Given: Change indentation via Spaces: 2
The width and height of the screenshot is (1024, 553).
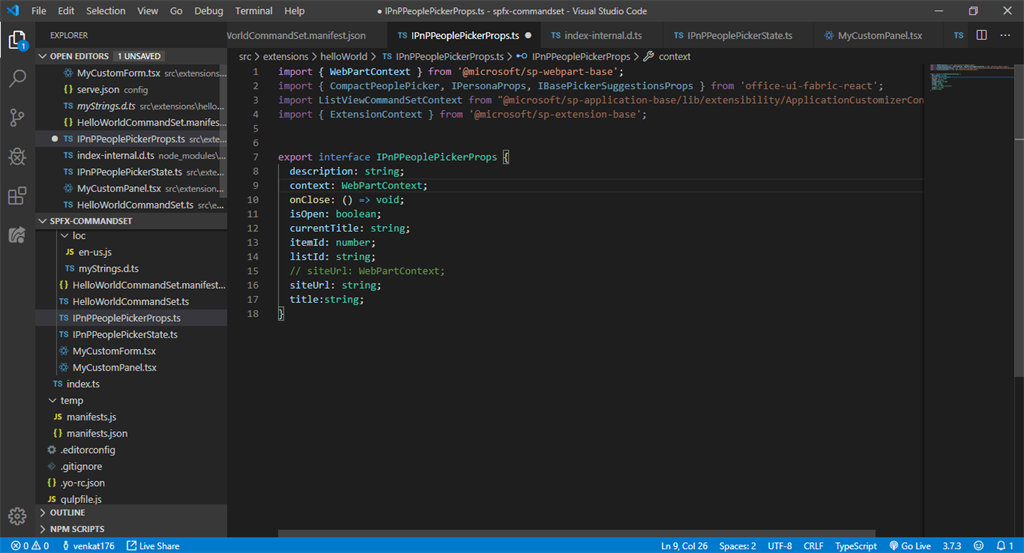Looking at the screenshot, I should [737, 546].
